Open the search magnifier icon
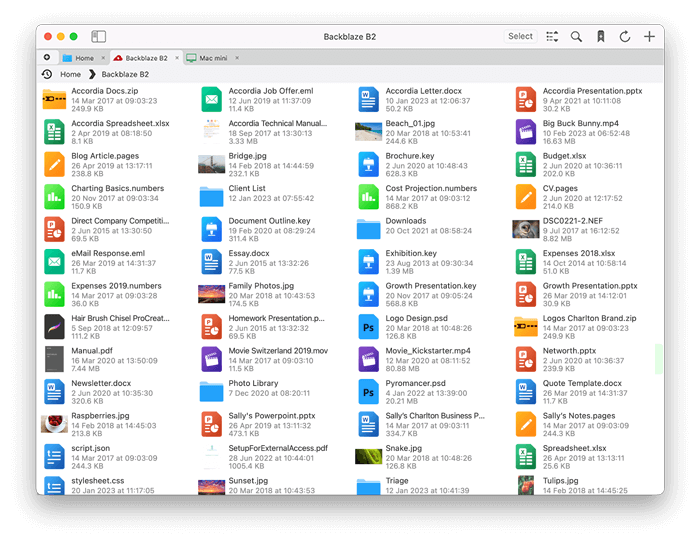Screen dimensions: 700x542 click(576, 37)
